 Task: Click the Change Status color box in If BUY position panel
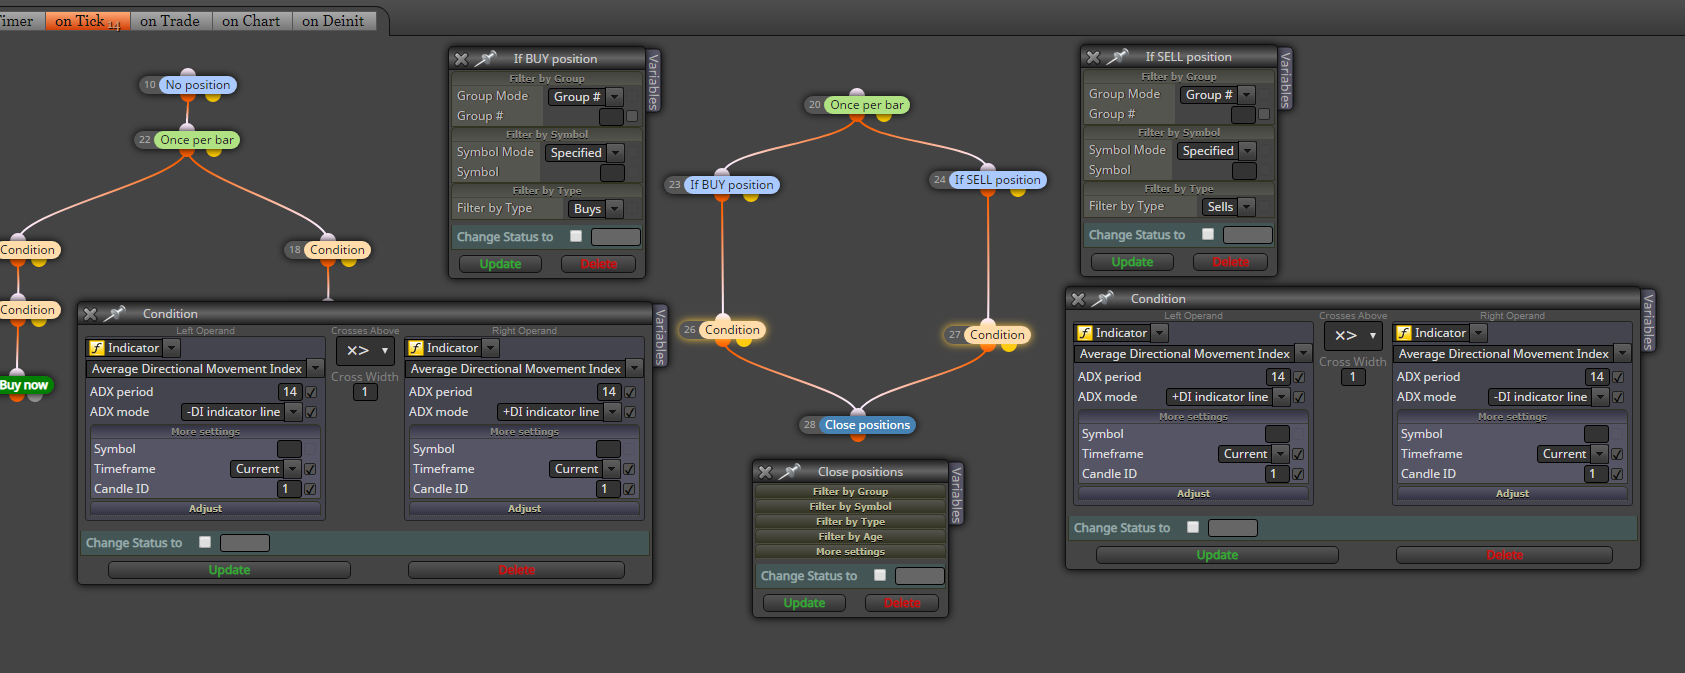pyautogui.click(x=615, y=237)
